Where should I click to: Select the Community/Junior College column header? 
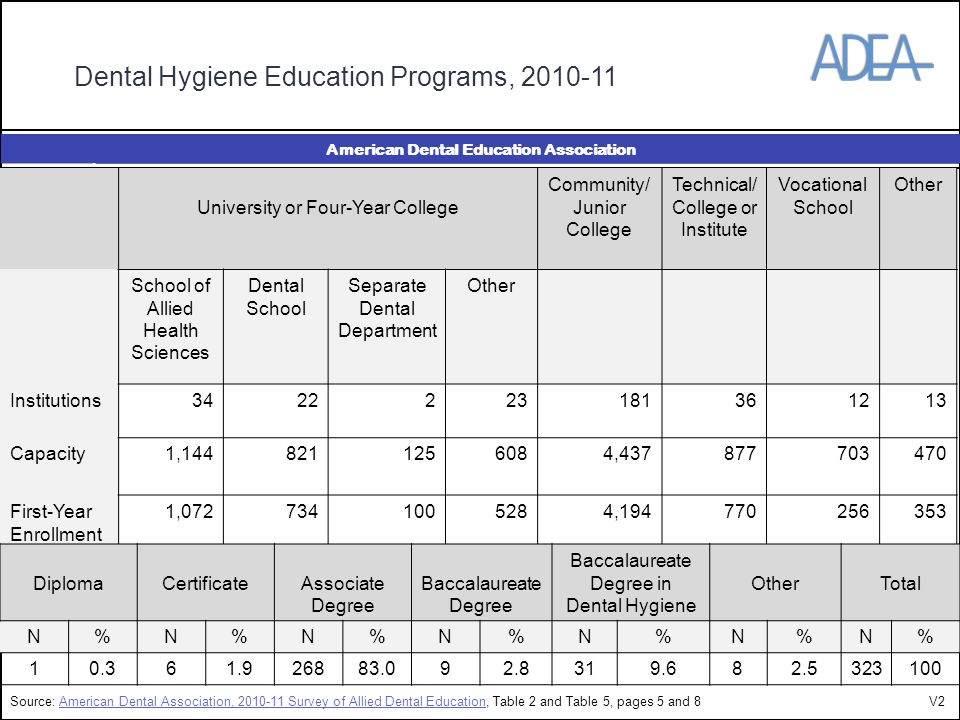coord(599,207)
